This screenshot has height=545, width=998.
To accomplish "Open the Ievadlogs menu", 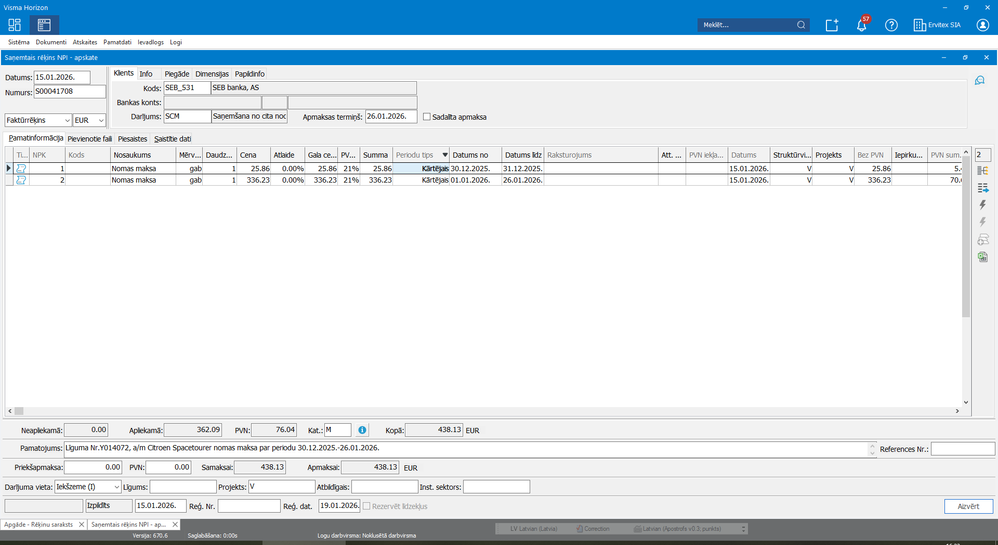I will (x=150, y=42).
